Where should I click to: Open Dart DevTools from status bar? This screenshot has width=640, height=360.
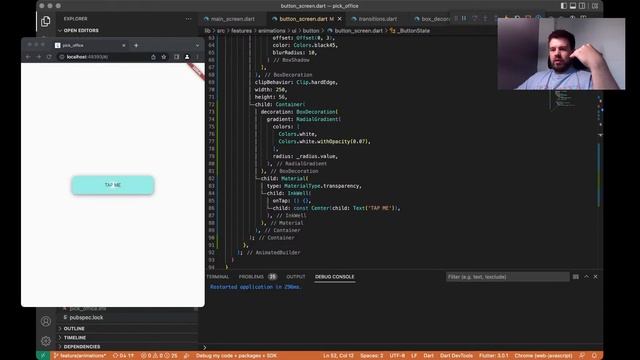(x=456, y=356)
